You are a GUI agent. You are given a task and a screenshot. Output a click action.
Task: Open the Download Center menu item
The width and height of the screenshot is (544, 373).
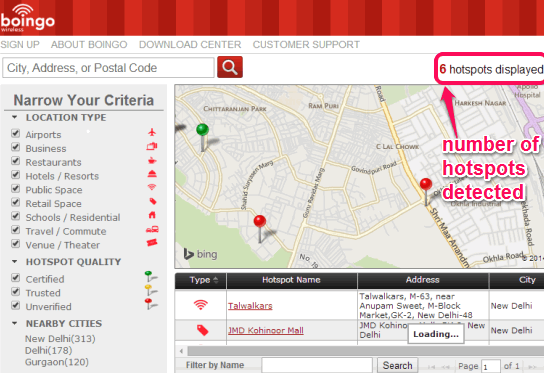(x=190, y=45)
